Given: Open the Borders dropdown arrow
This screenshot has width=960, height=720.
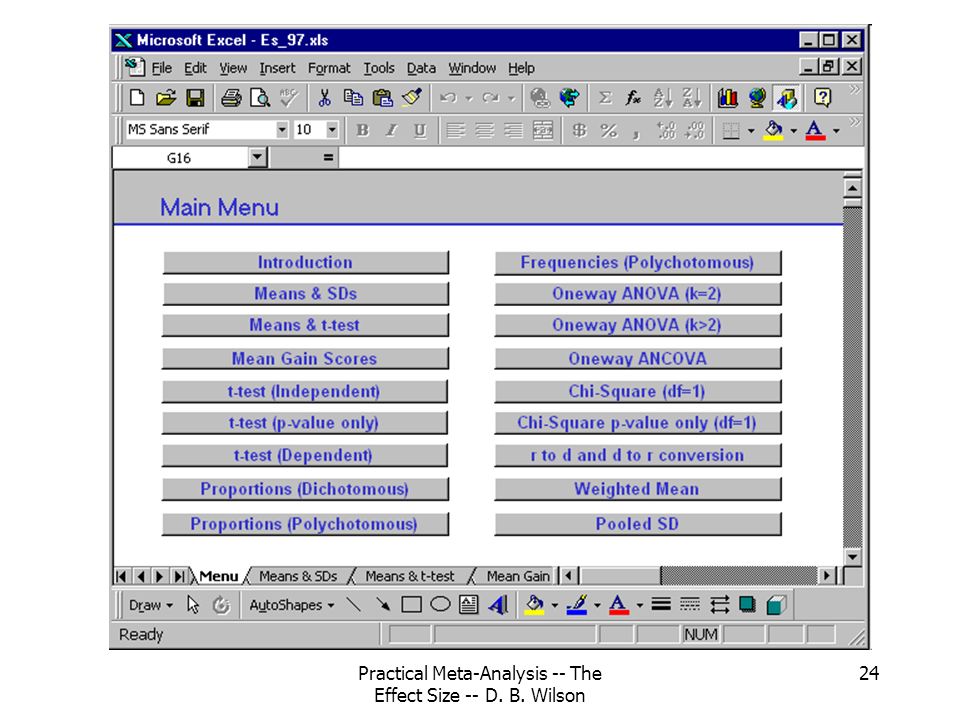Looking at the screenshot, I should click(751, 130).
